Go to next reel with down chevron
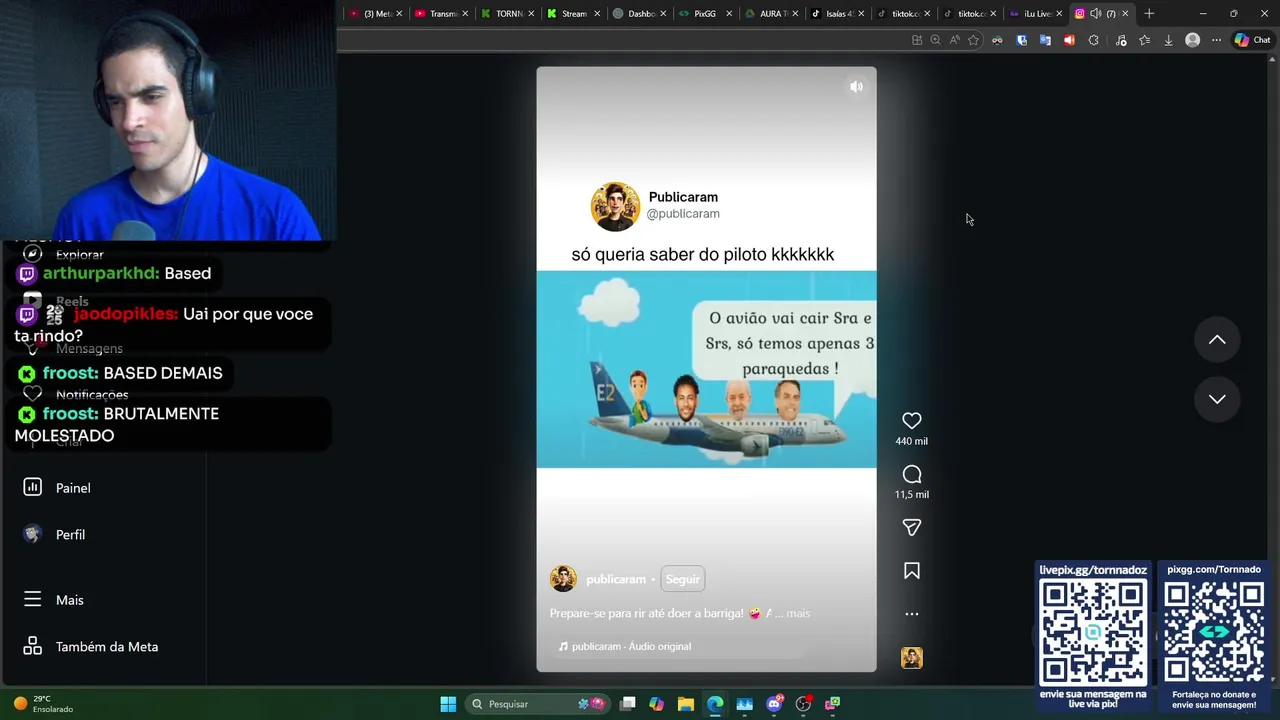 click(1217, 399)
